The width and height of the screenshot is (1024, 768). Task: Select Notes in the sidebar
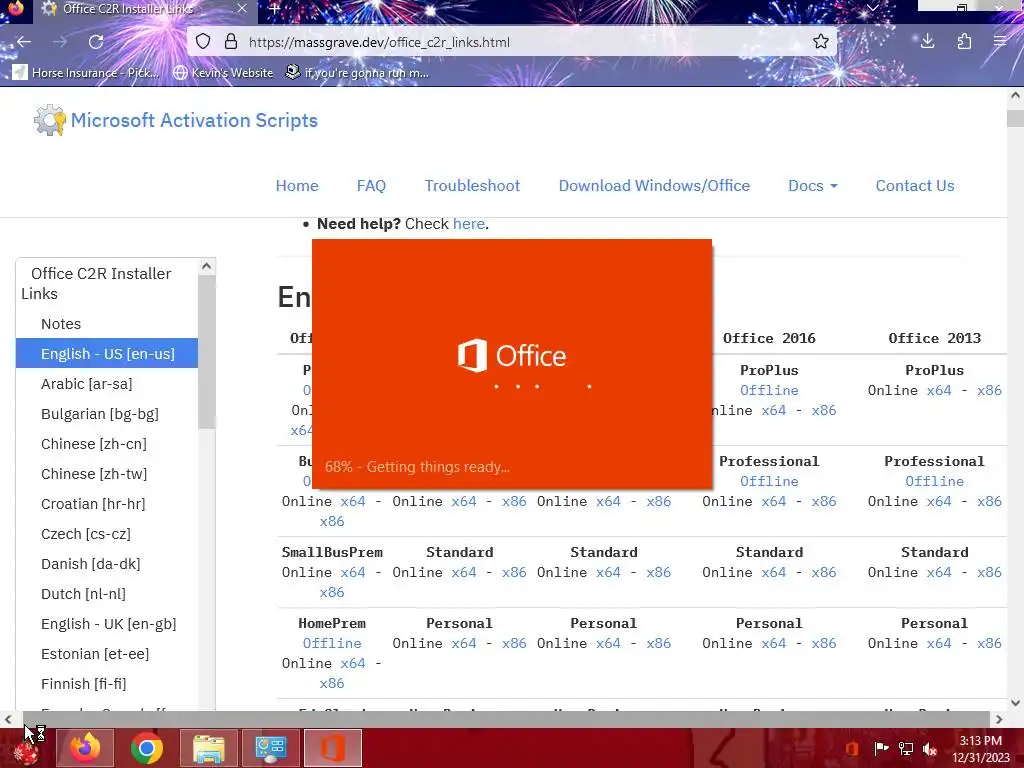[x=61, y=324]
